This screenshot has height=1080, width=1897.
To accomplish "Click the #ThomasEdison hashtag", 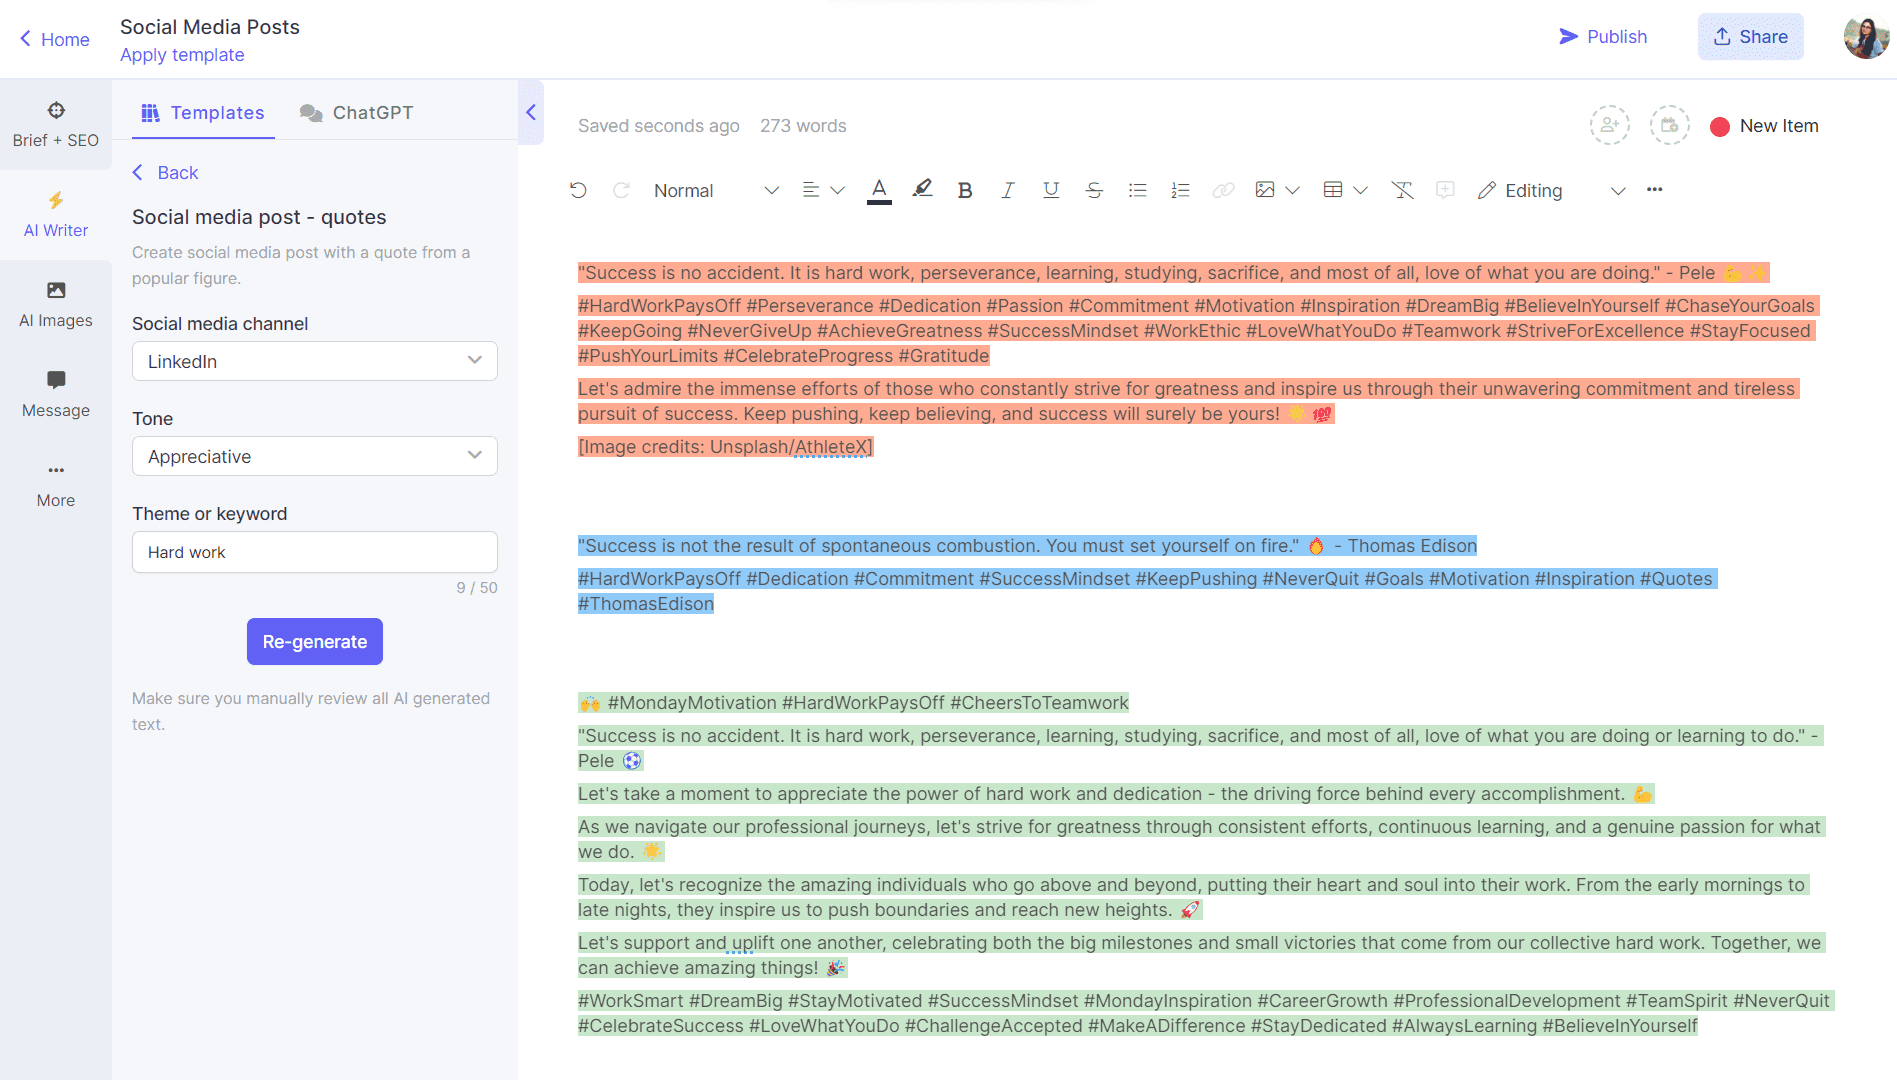I will click(x=646, y=604).
